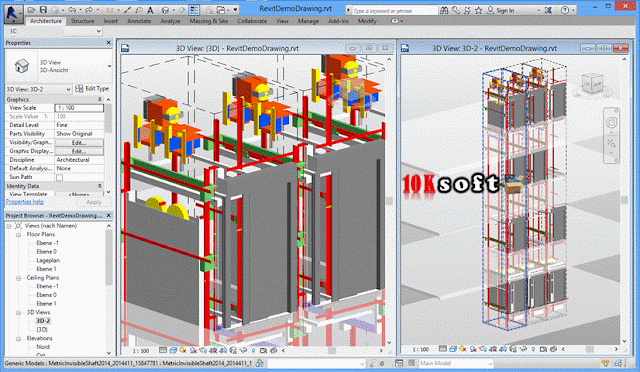Switch to the Structure ribbon tab
This screenshot has width=640, height=372.
click(82, 21)
